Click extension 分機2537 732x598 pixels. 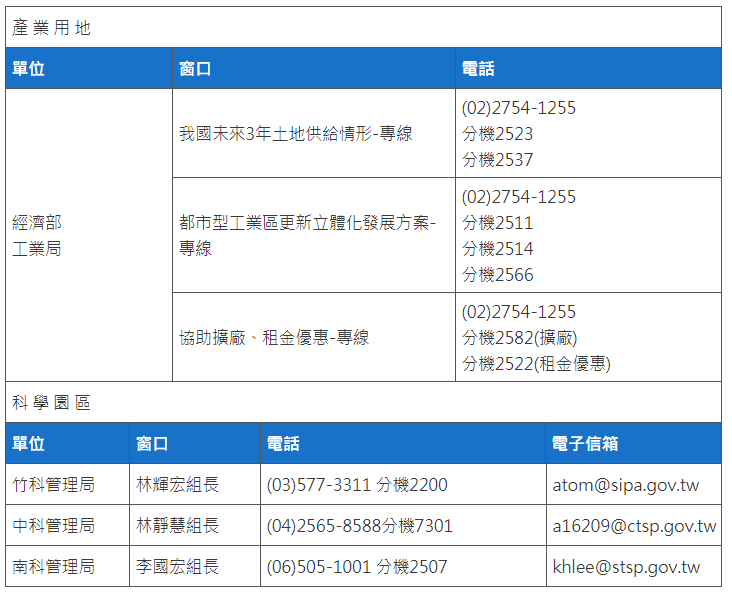[x=498, y=160]
